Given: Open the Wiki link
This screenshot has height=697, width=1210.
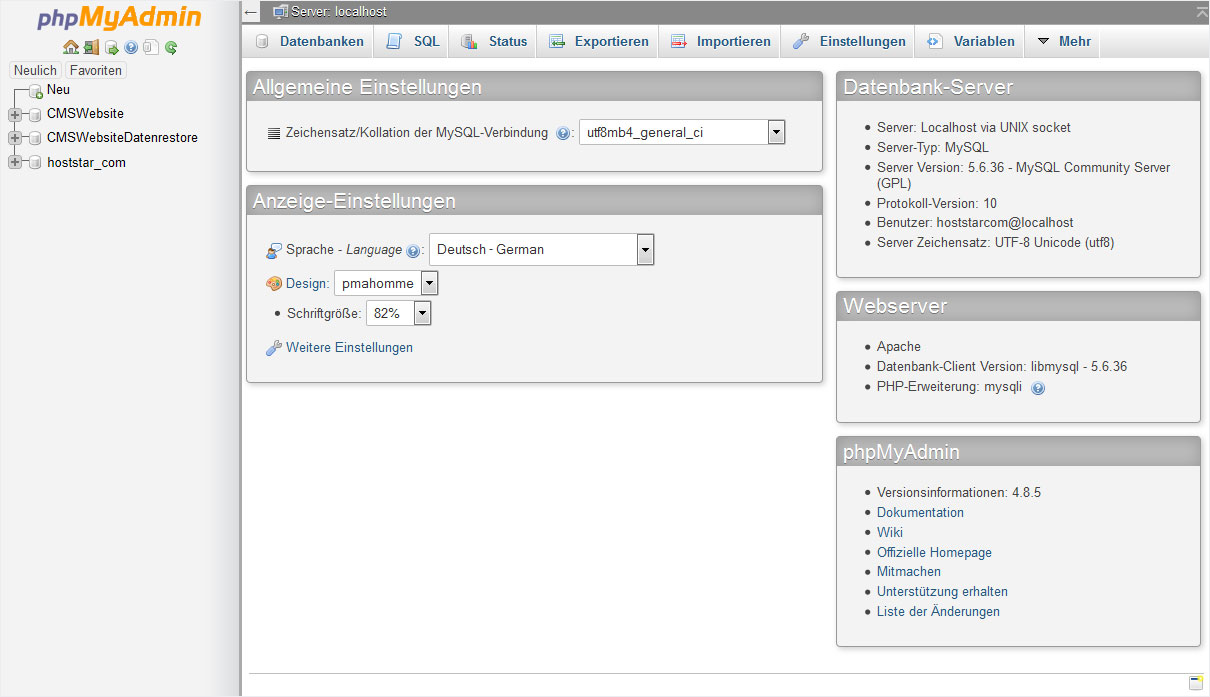Looking at the screenshot, I should [x=890, y=532].
